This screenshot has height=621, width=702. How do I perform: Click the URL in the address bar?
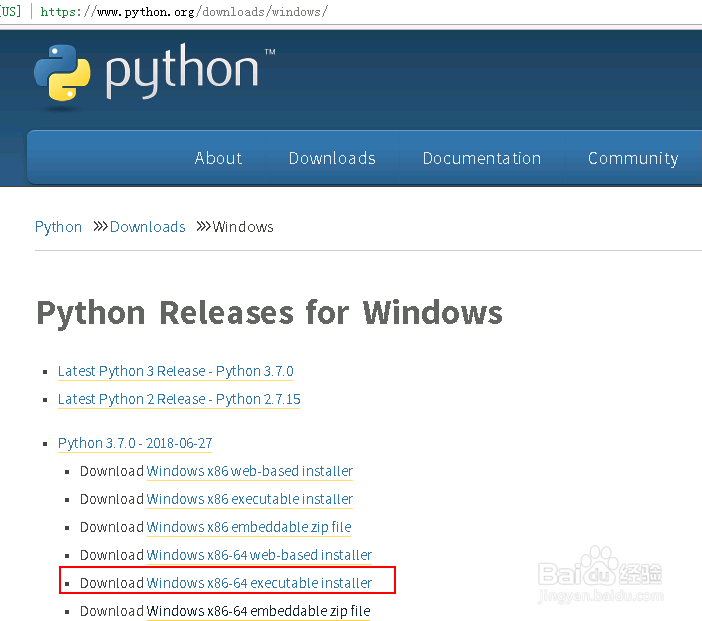click(x=184, y=12)
